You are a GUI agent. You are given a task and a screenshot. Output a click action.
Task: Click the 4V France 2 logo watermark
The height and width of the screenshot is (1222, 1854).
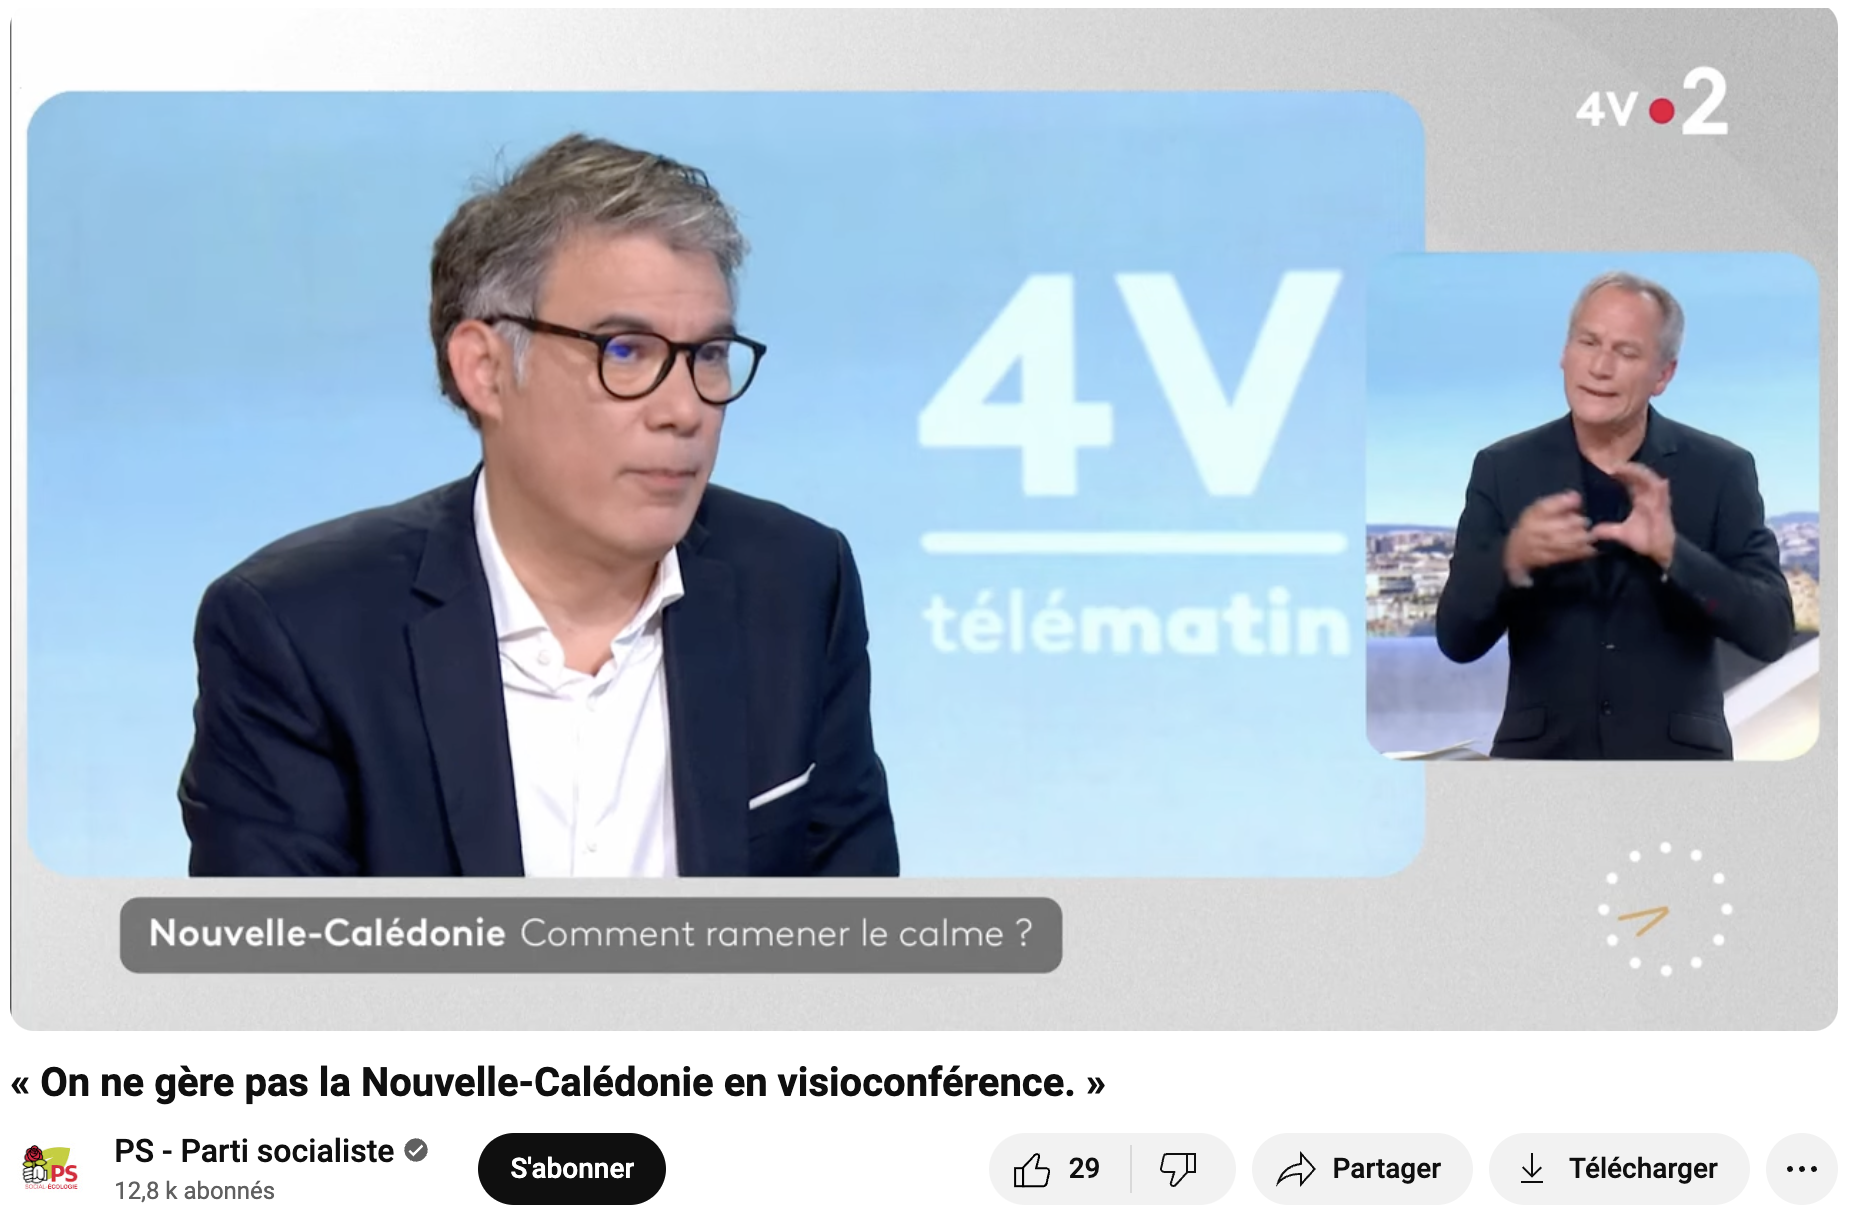pyautogui.click(x=1651, y=103)
